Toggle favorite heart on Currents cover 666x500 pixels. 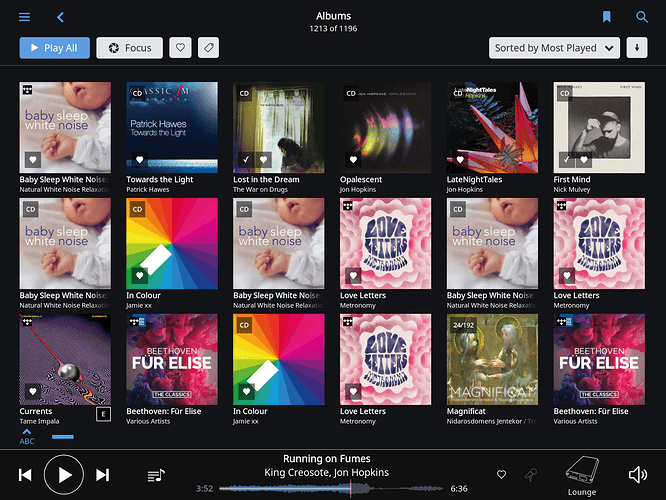[x=33, y=391]
